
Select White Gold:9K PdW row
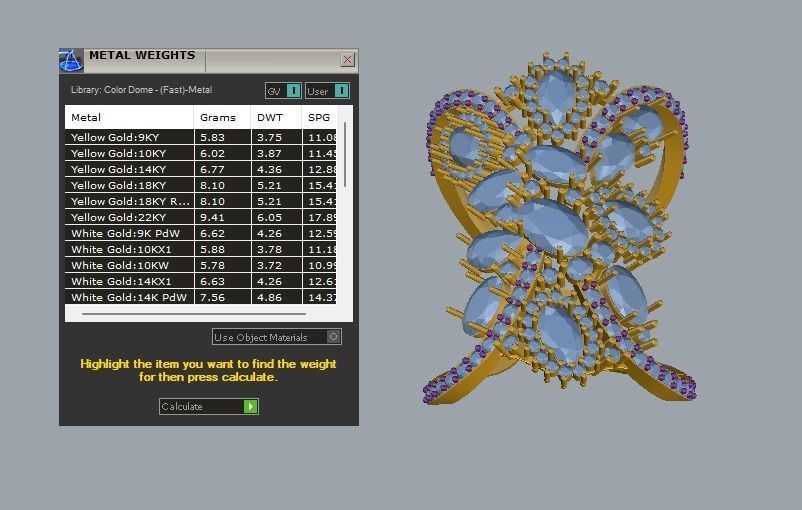coord(200,233)
